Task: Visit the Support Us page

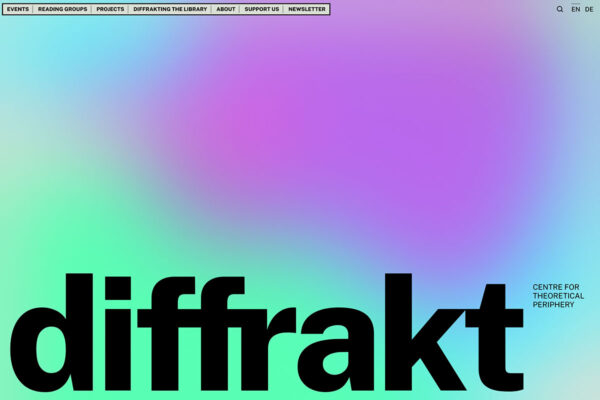Action: pyautogui.click(x=262, y=9)
